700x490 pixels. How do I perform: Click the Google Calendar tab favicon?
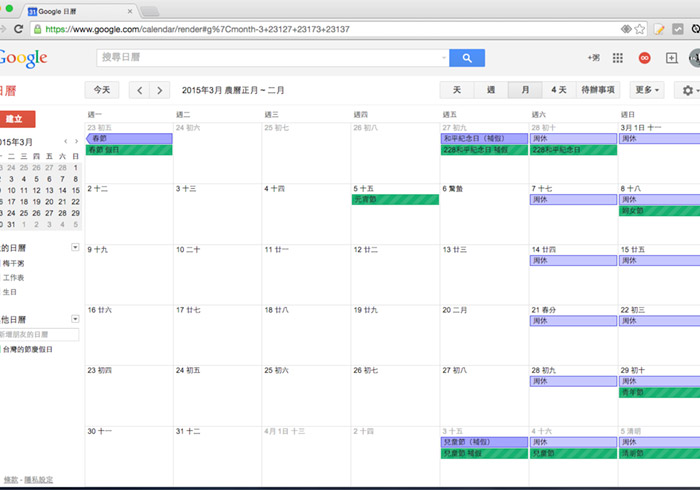pos(32,12)
